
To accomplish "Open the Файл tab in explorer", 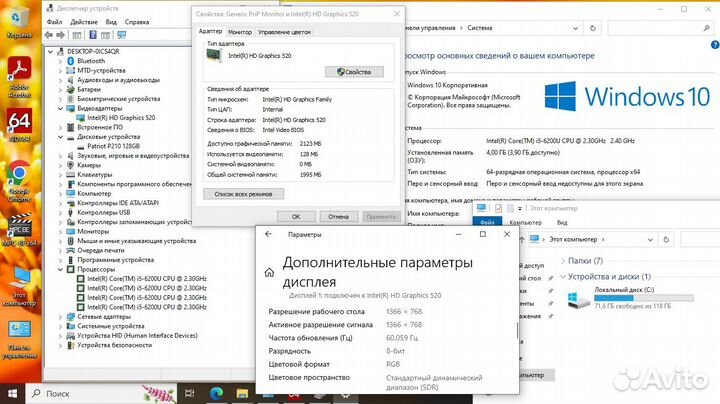I will click(x=487, y=222).
